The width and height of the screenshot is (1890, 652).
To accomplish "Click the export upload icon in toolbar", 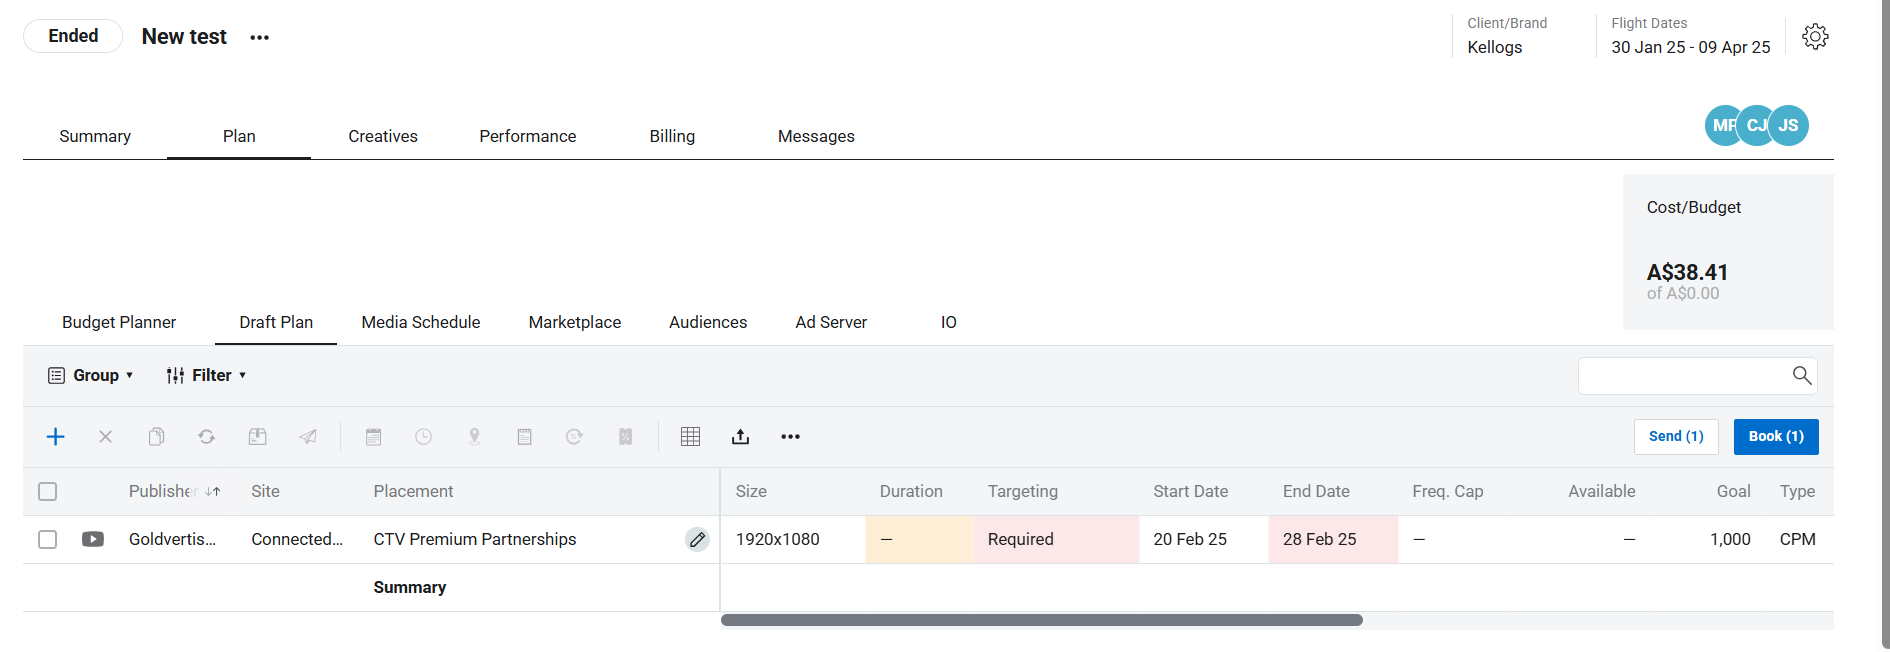I will [740, 437].
